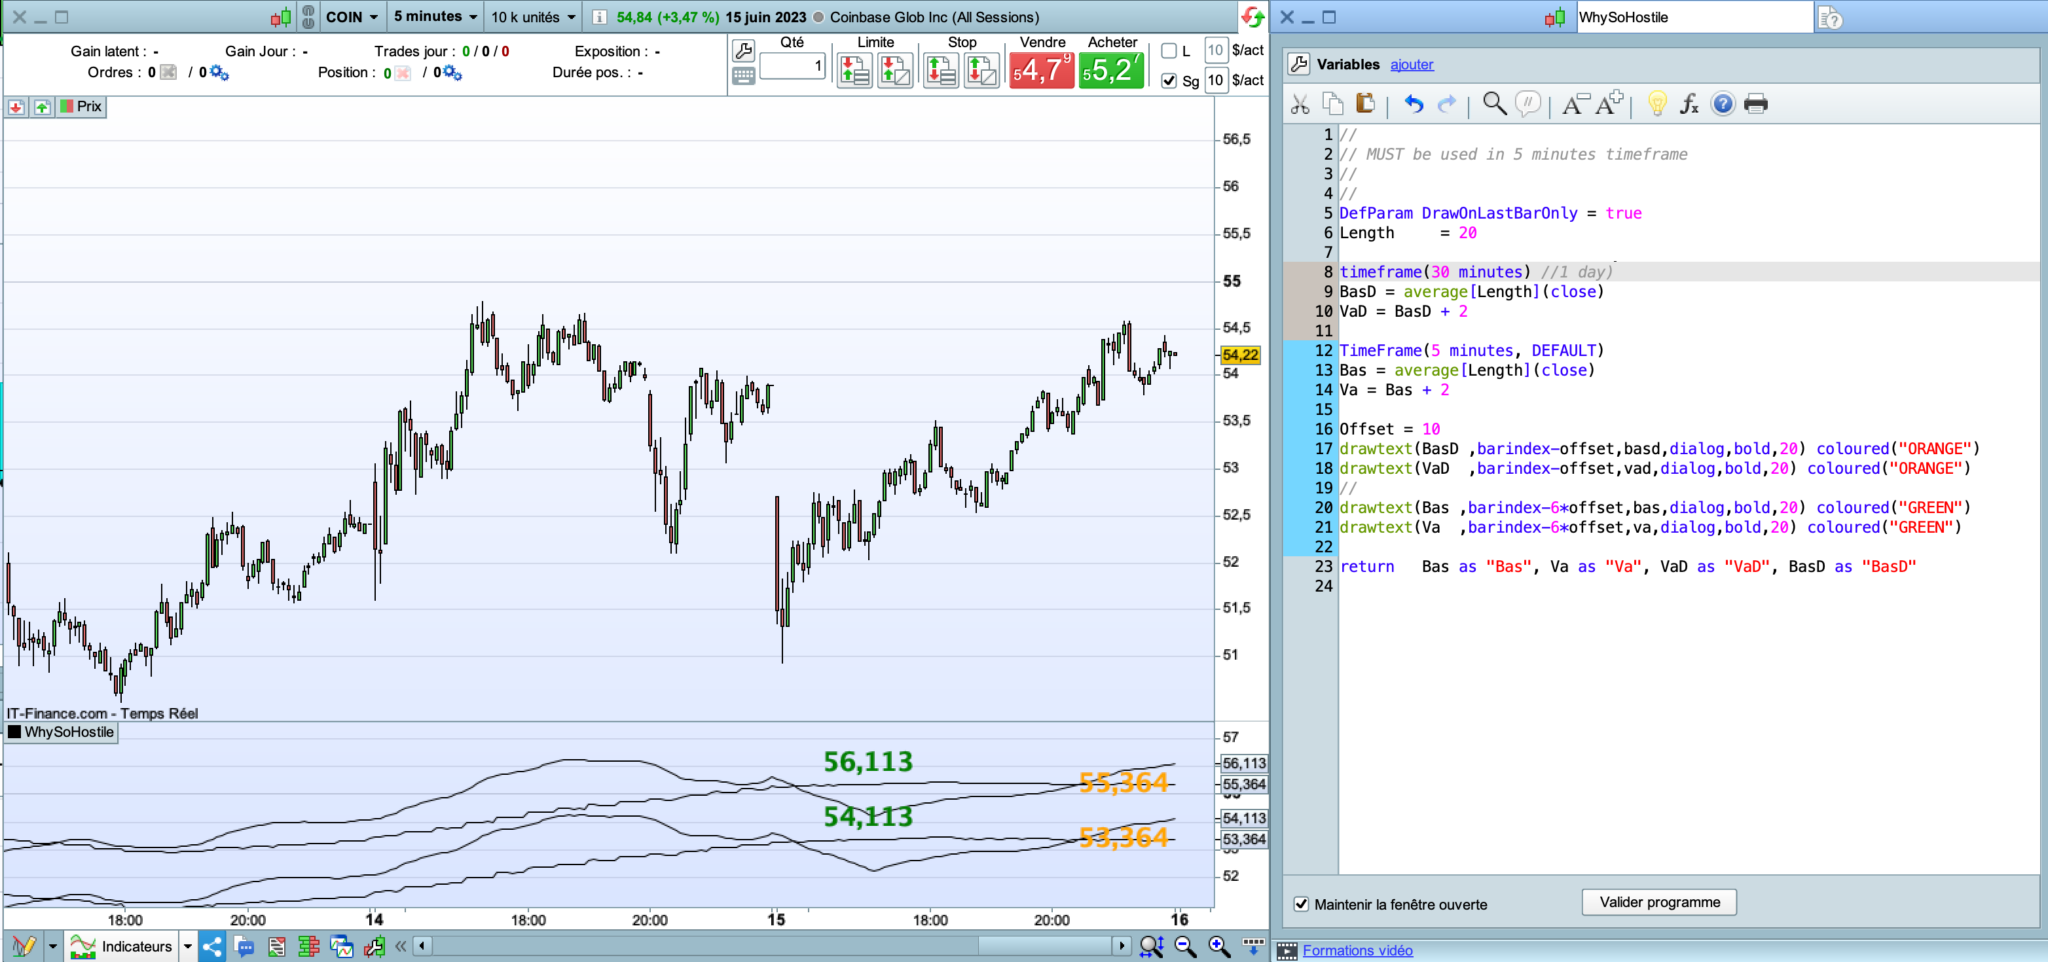
Task: Open the Variables wrench settings icon
Action: (1298, 64)
